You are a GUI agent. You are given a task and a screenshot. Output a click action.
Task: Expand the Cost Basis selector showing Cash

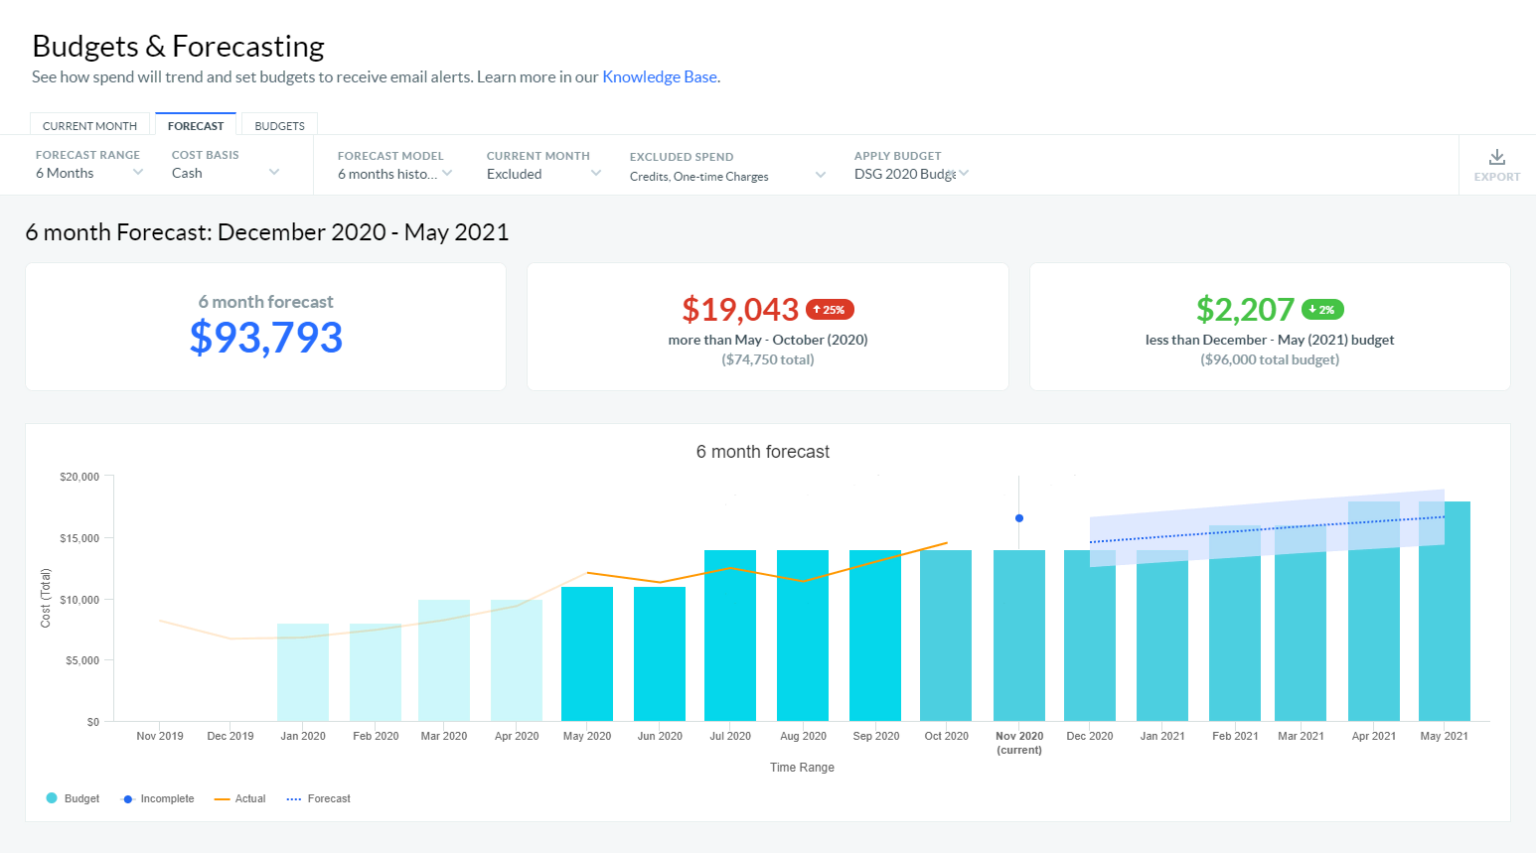pyautogui.click(x=228, y=172)
